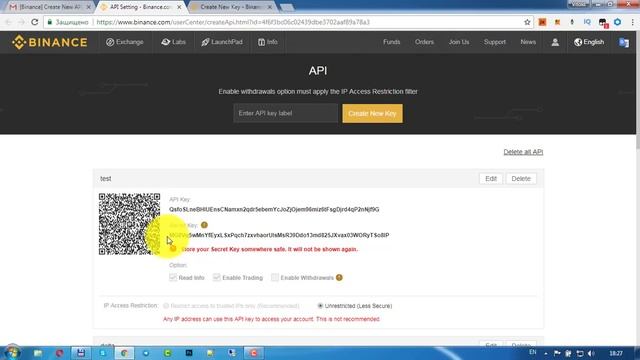The image size is (640, 360).
Task: Show hidden system tray icons
Action: click(546, 353)
